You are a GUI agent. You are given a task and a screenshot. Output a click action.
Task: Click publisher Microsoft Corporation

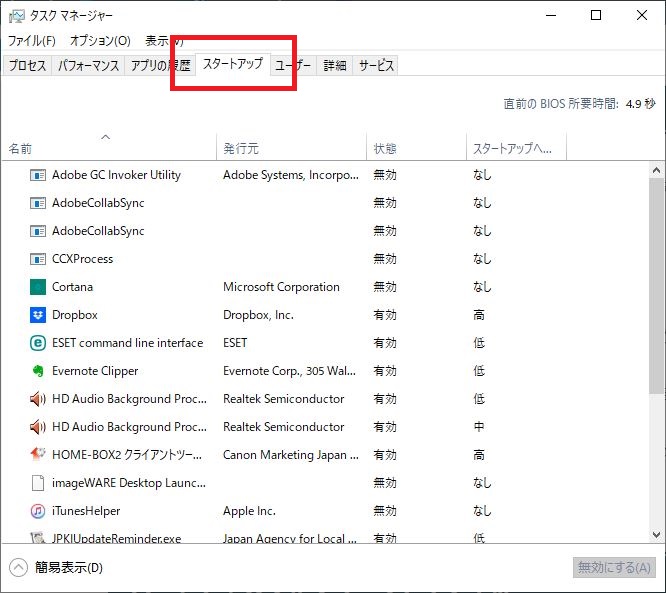coord(281,287)
